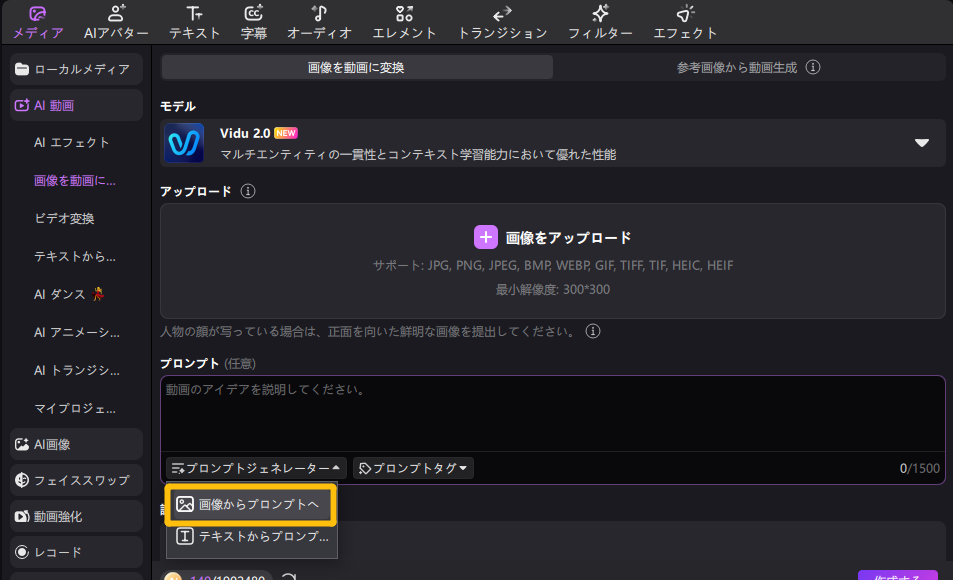The height and width of the screenshot is (580, 953).
Task: Open the トランジション tab
Action: 502,22
